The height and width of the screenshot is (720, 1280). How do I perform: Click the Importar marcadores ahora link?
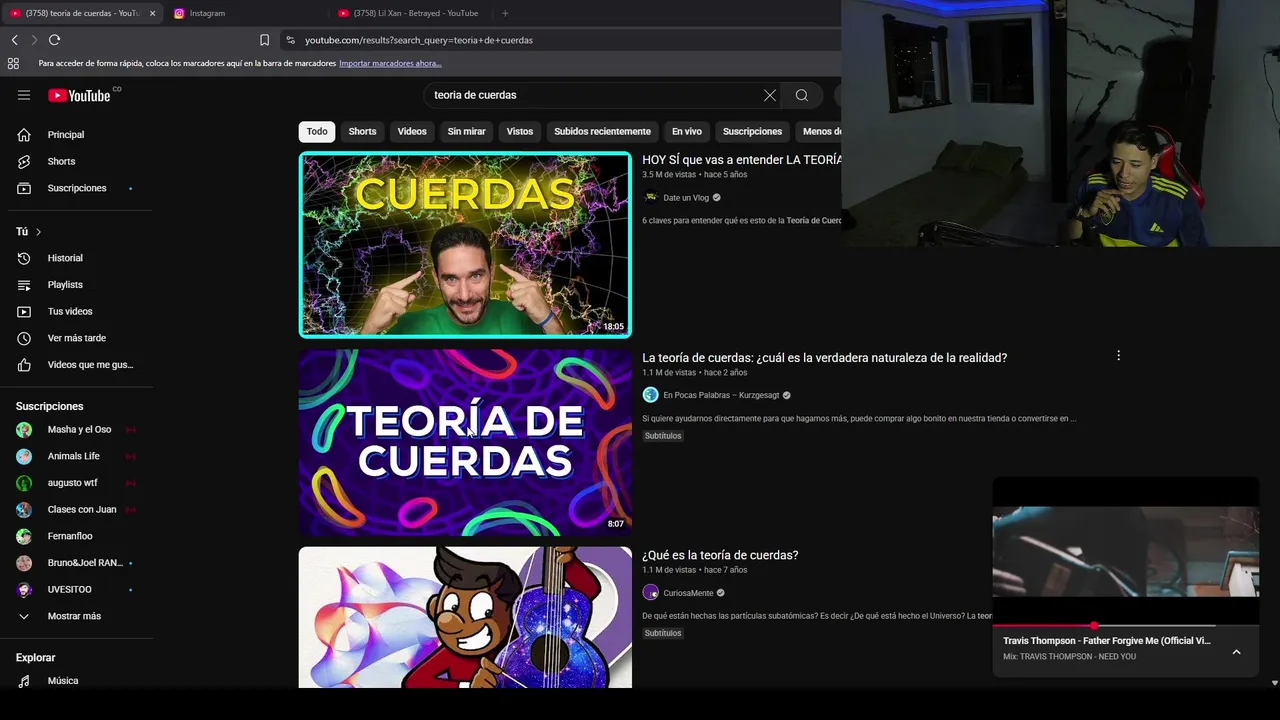coord(390,63)
